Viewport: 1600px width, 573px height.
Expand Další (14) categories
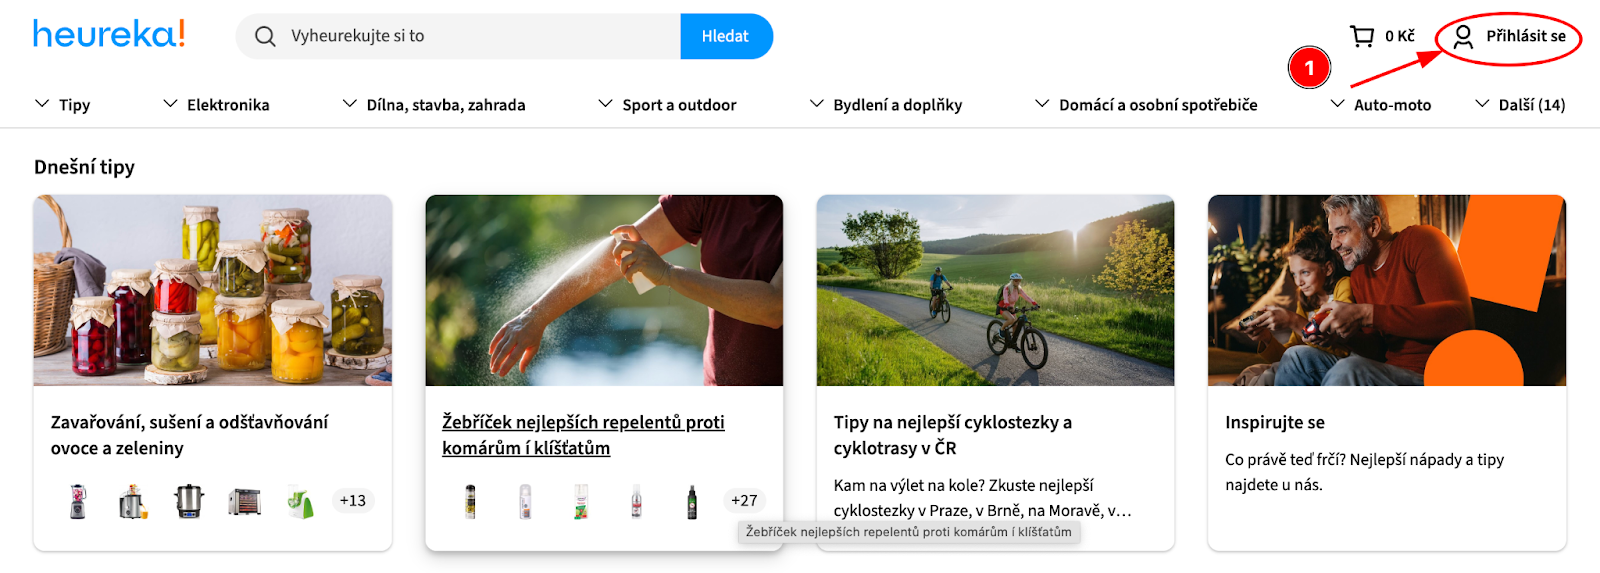1520,104
